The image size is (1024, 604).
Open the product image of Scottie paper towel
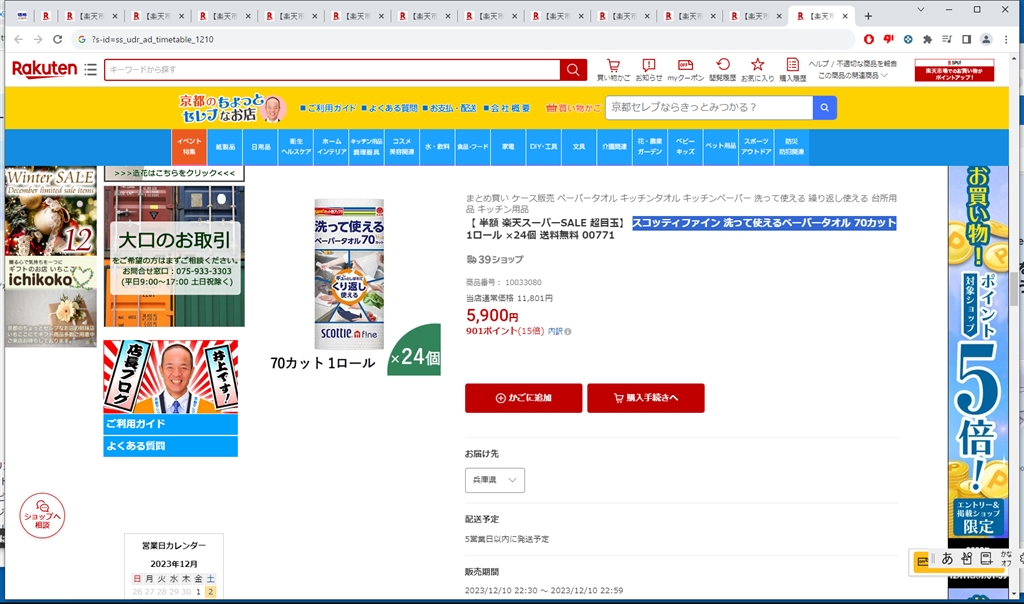(349, 274)
